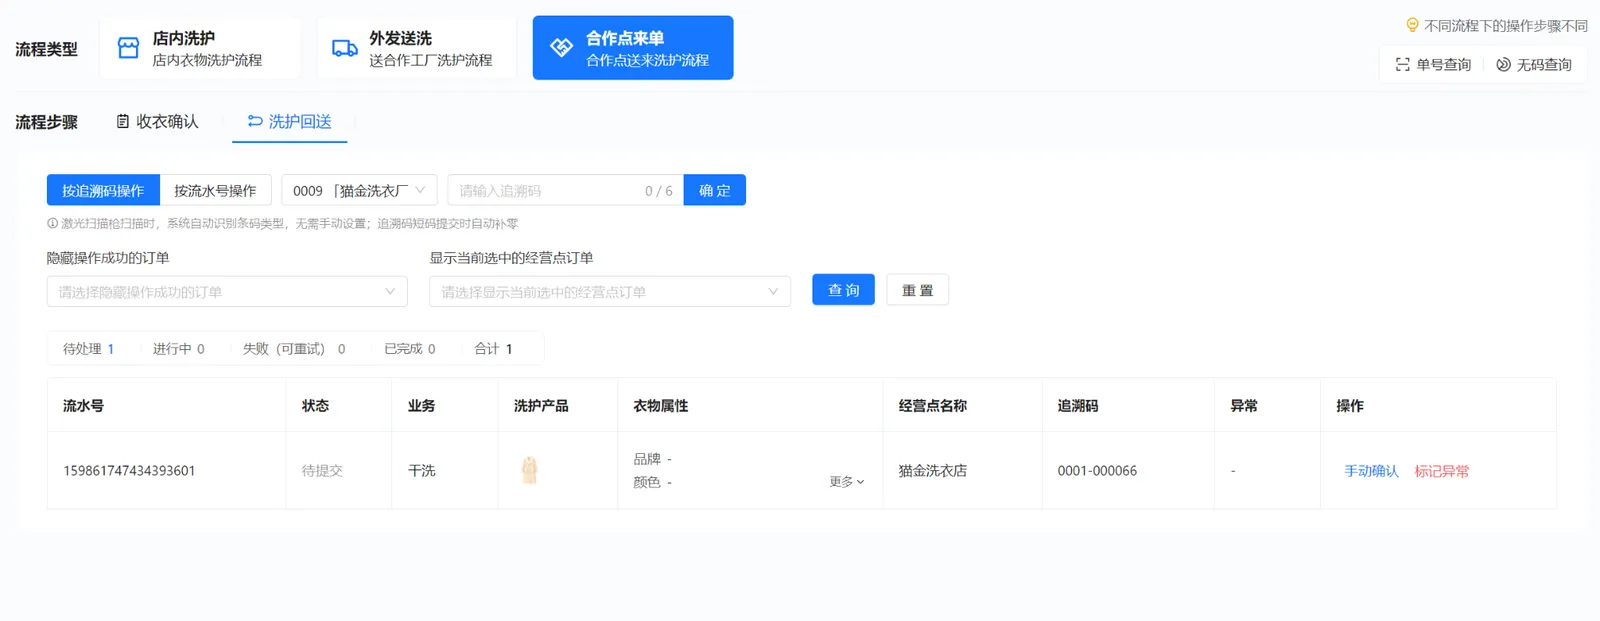
Task: Click trace code 0001-000066
Action: tap(1097, 470)
